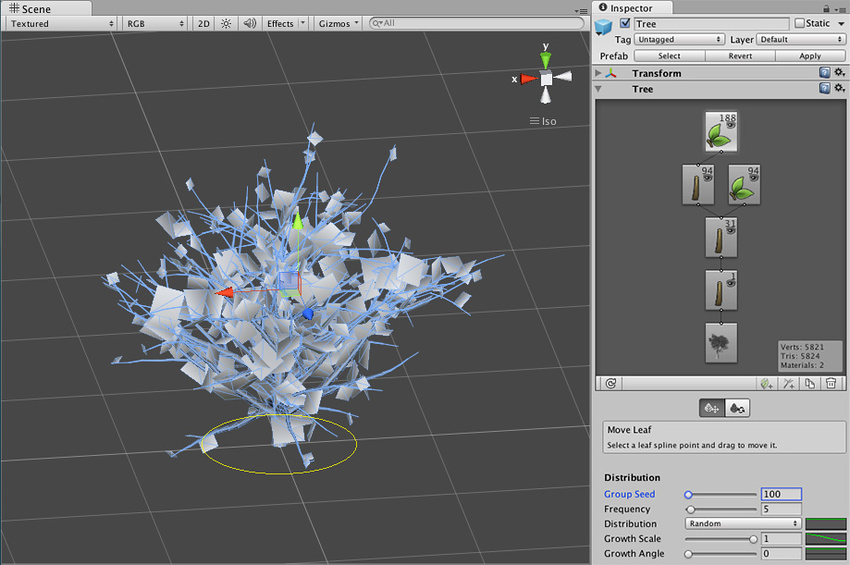The width and height of the screenshot is (850, 565).
Task: Toggle scene audio with the speaker icon
Action: pos(249,23)
